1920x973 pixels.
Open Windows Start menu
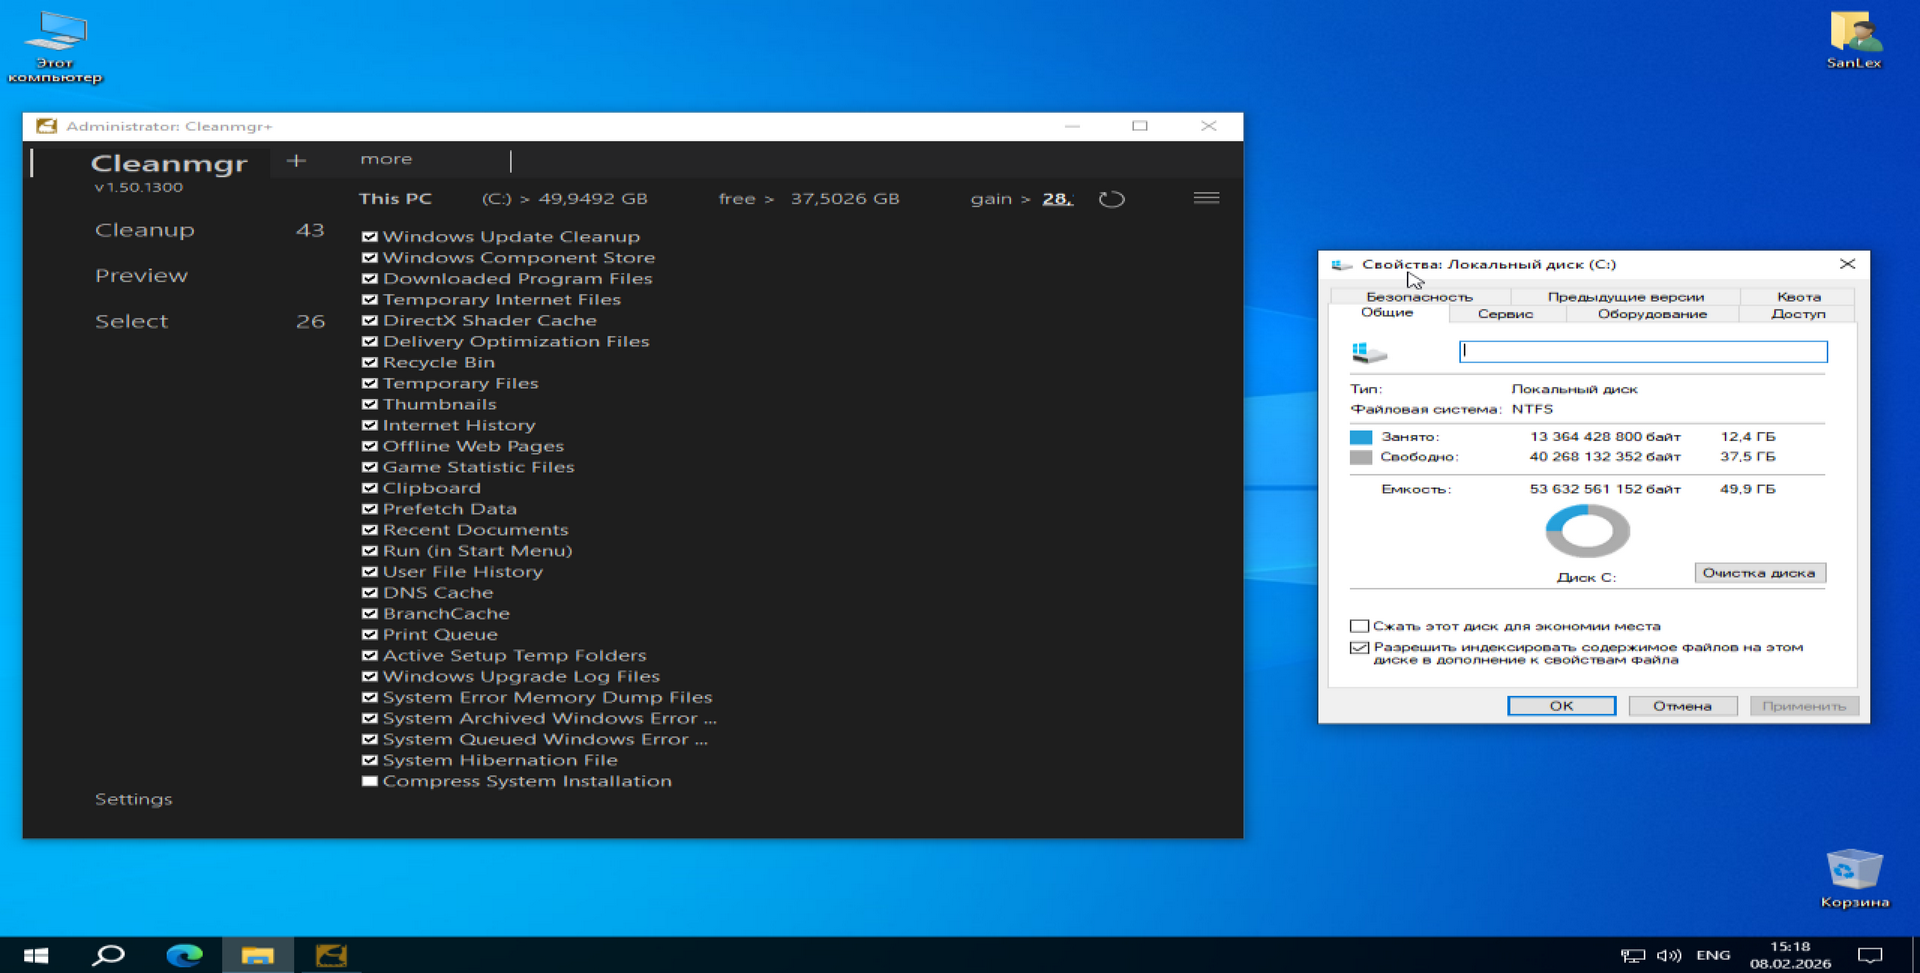click(x=36, y=955)
